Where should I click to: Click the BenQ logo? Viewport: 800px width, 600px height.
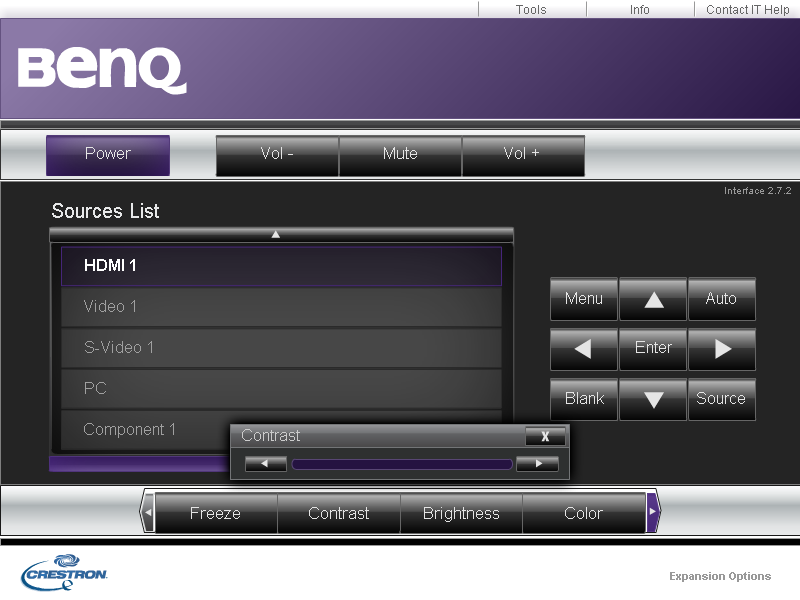(102, 70)
